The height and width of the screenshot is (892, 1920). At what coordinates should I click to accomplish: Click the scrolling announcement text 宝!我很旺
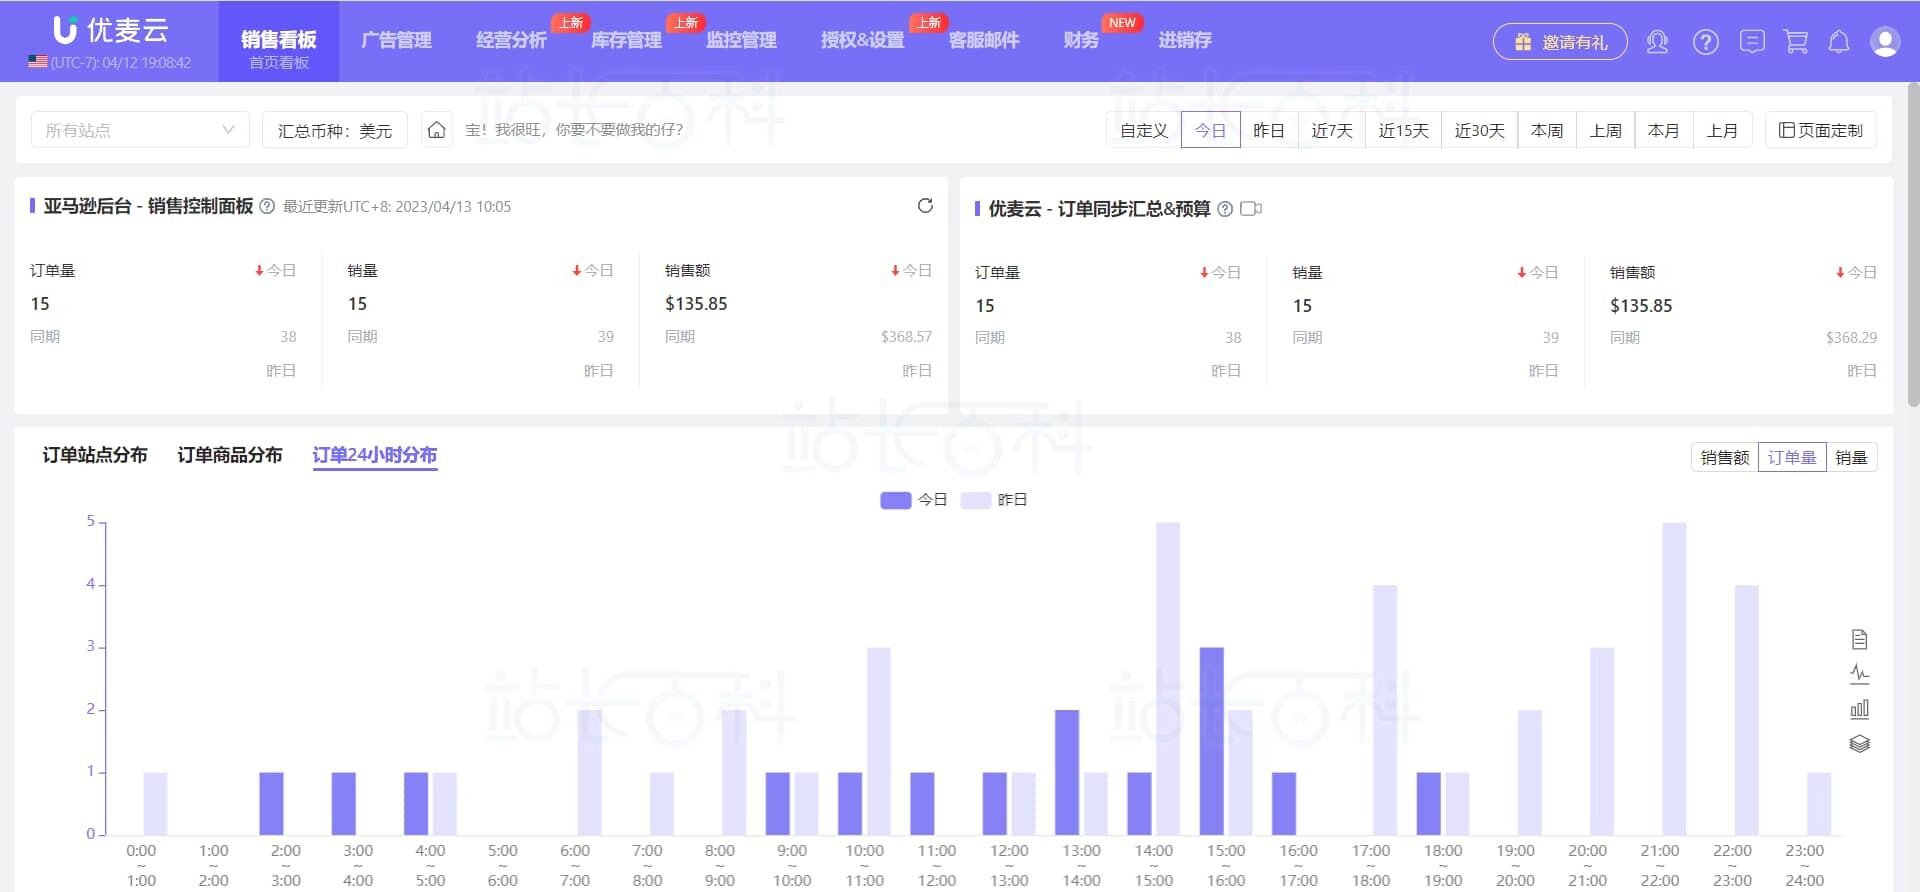[x=574, y=130]
